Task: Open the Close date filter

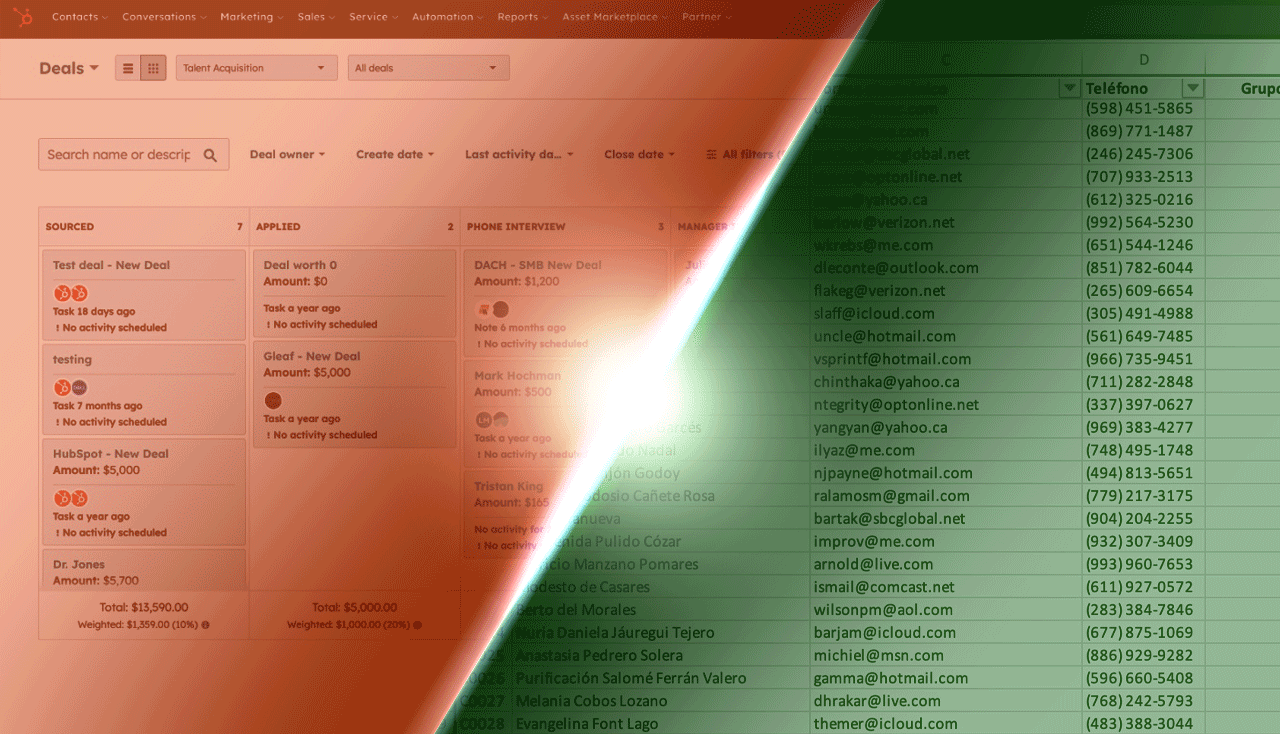Action: (639, 155)
